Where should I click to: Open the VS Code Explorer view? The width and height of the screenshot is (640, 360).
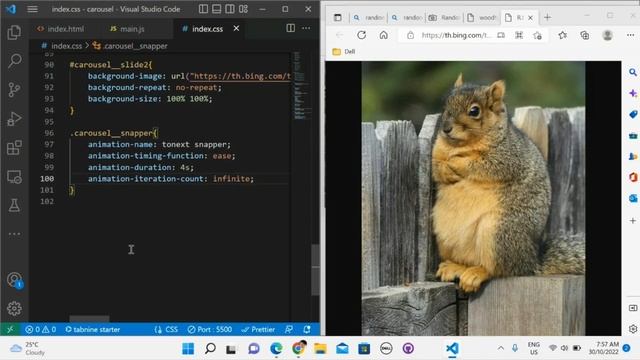point(14,32)
